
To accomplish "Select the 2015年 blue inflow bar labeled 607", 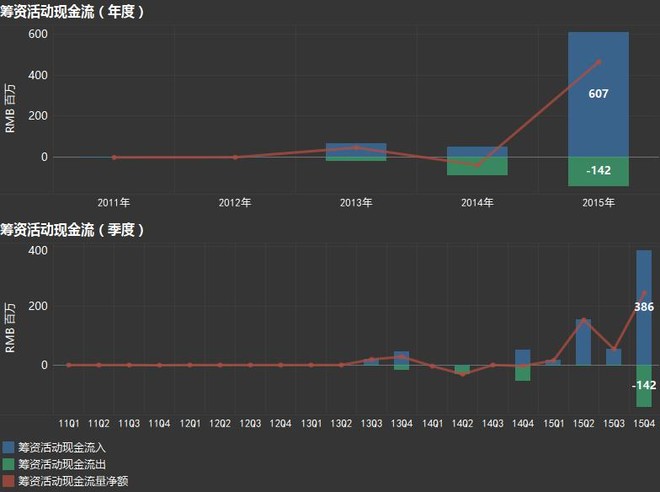I will coord(598,94).
